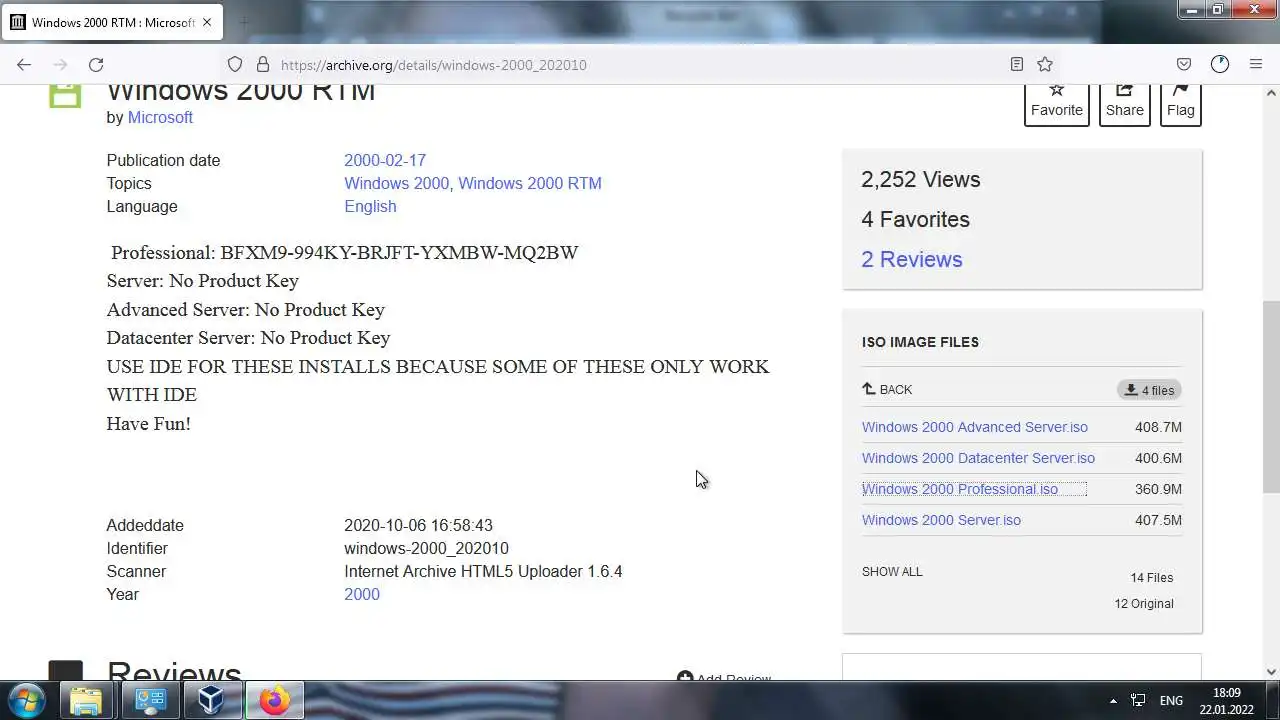Click SHOW ALL files link
The width and height of the screenshot is (1280, 720).
[892, 572]
